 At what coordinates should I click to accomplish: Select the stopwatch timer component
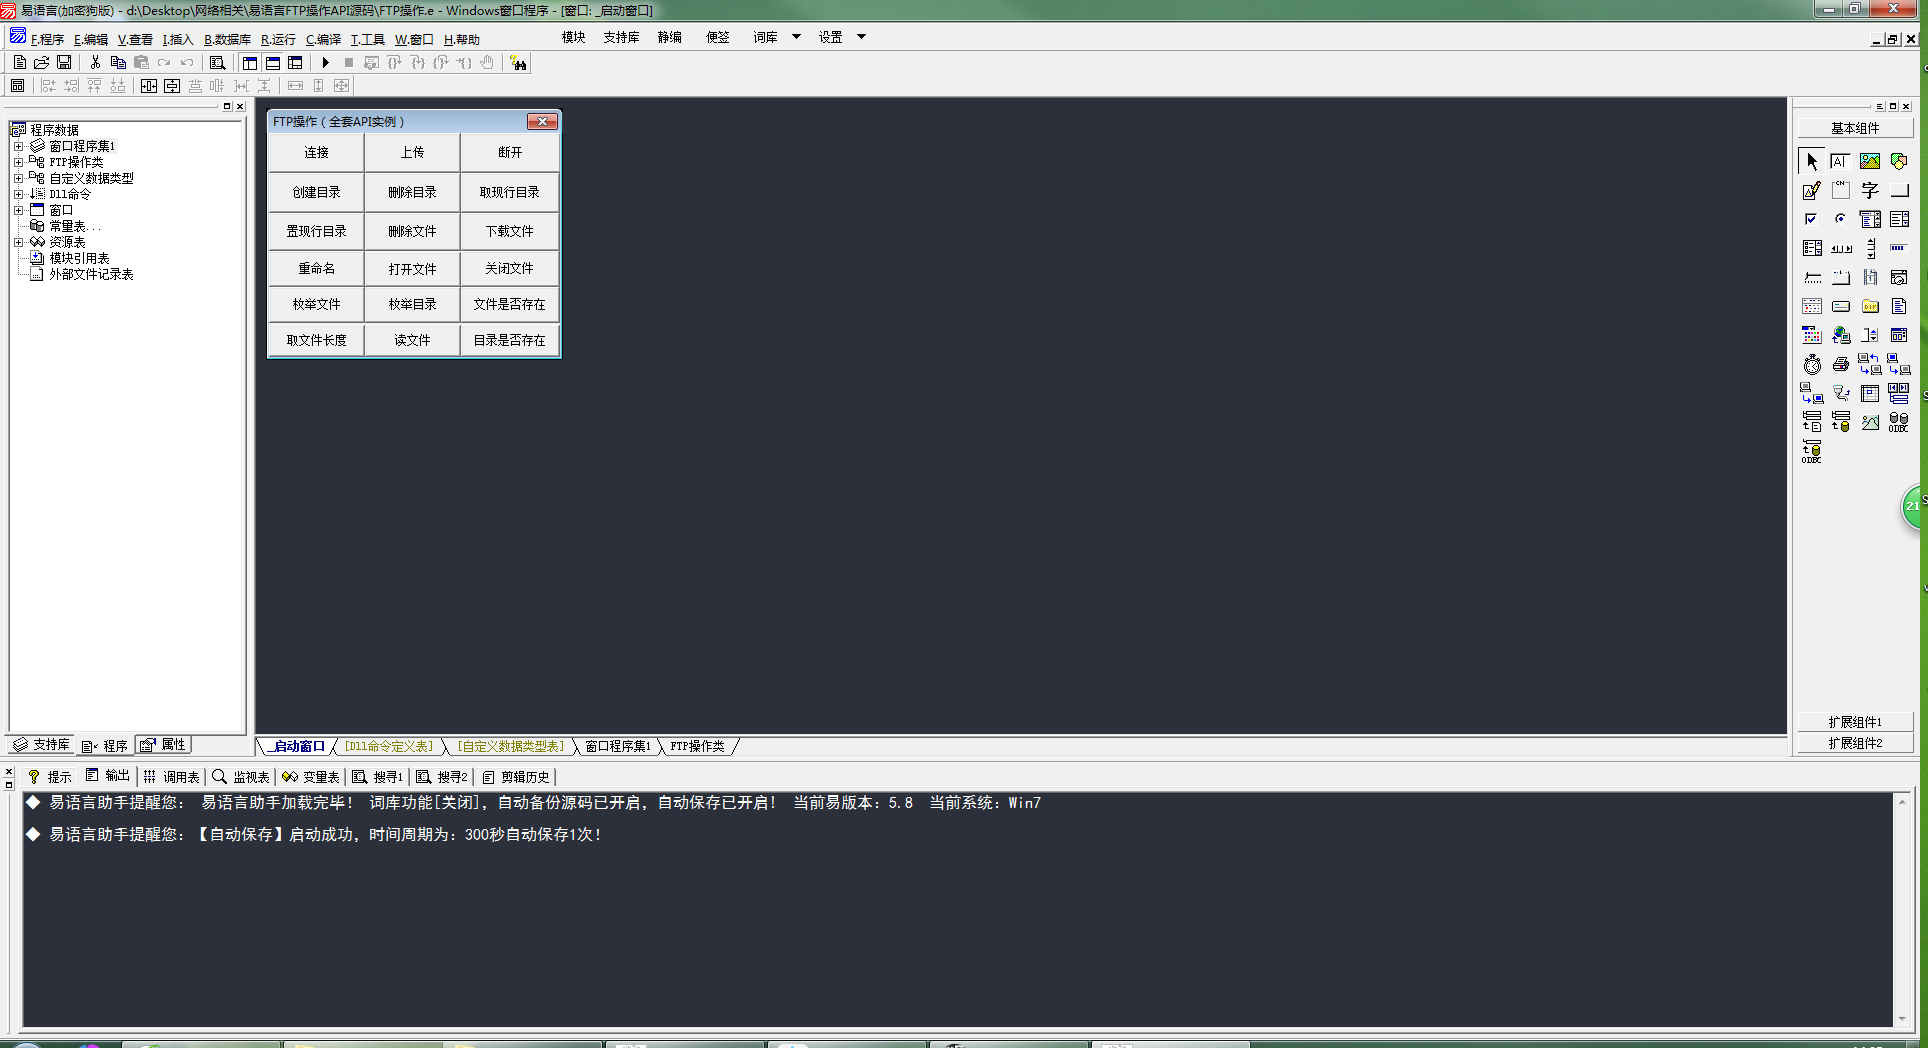tap(1812, 364)
